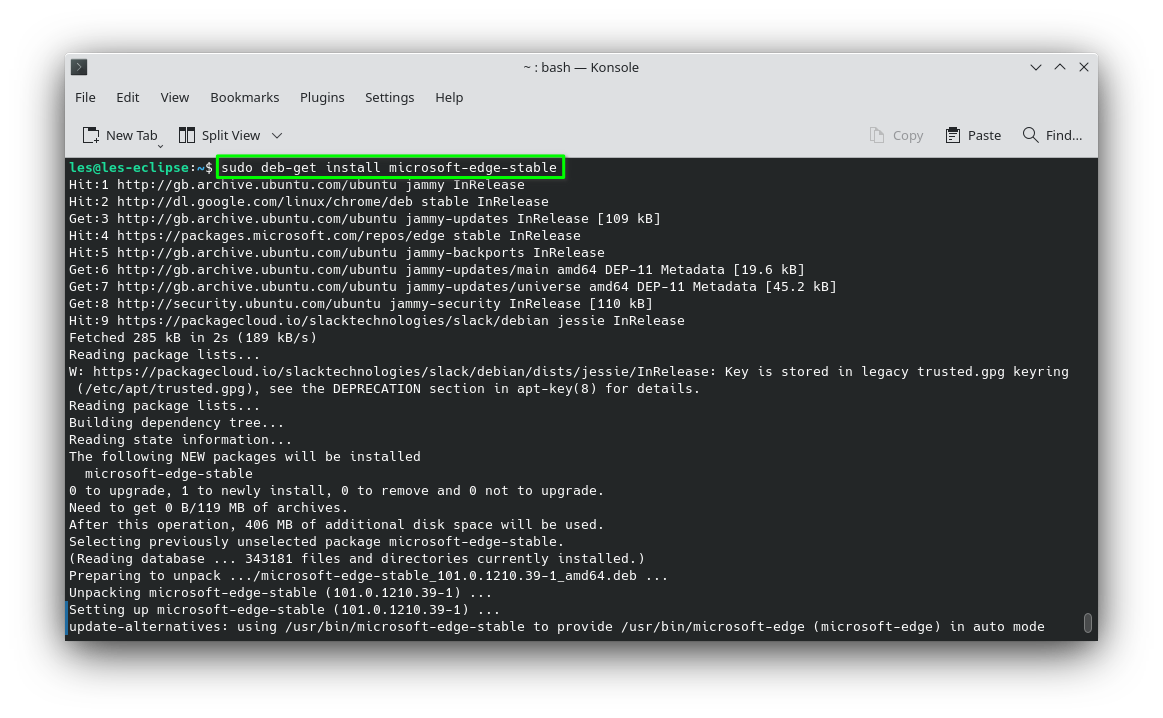Screen dimensions: 1163x718
Task: Click the 'update-alternatives' output line
Action: (557, 628)
